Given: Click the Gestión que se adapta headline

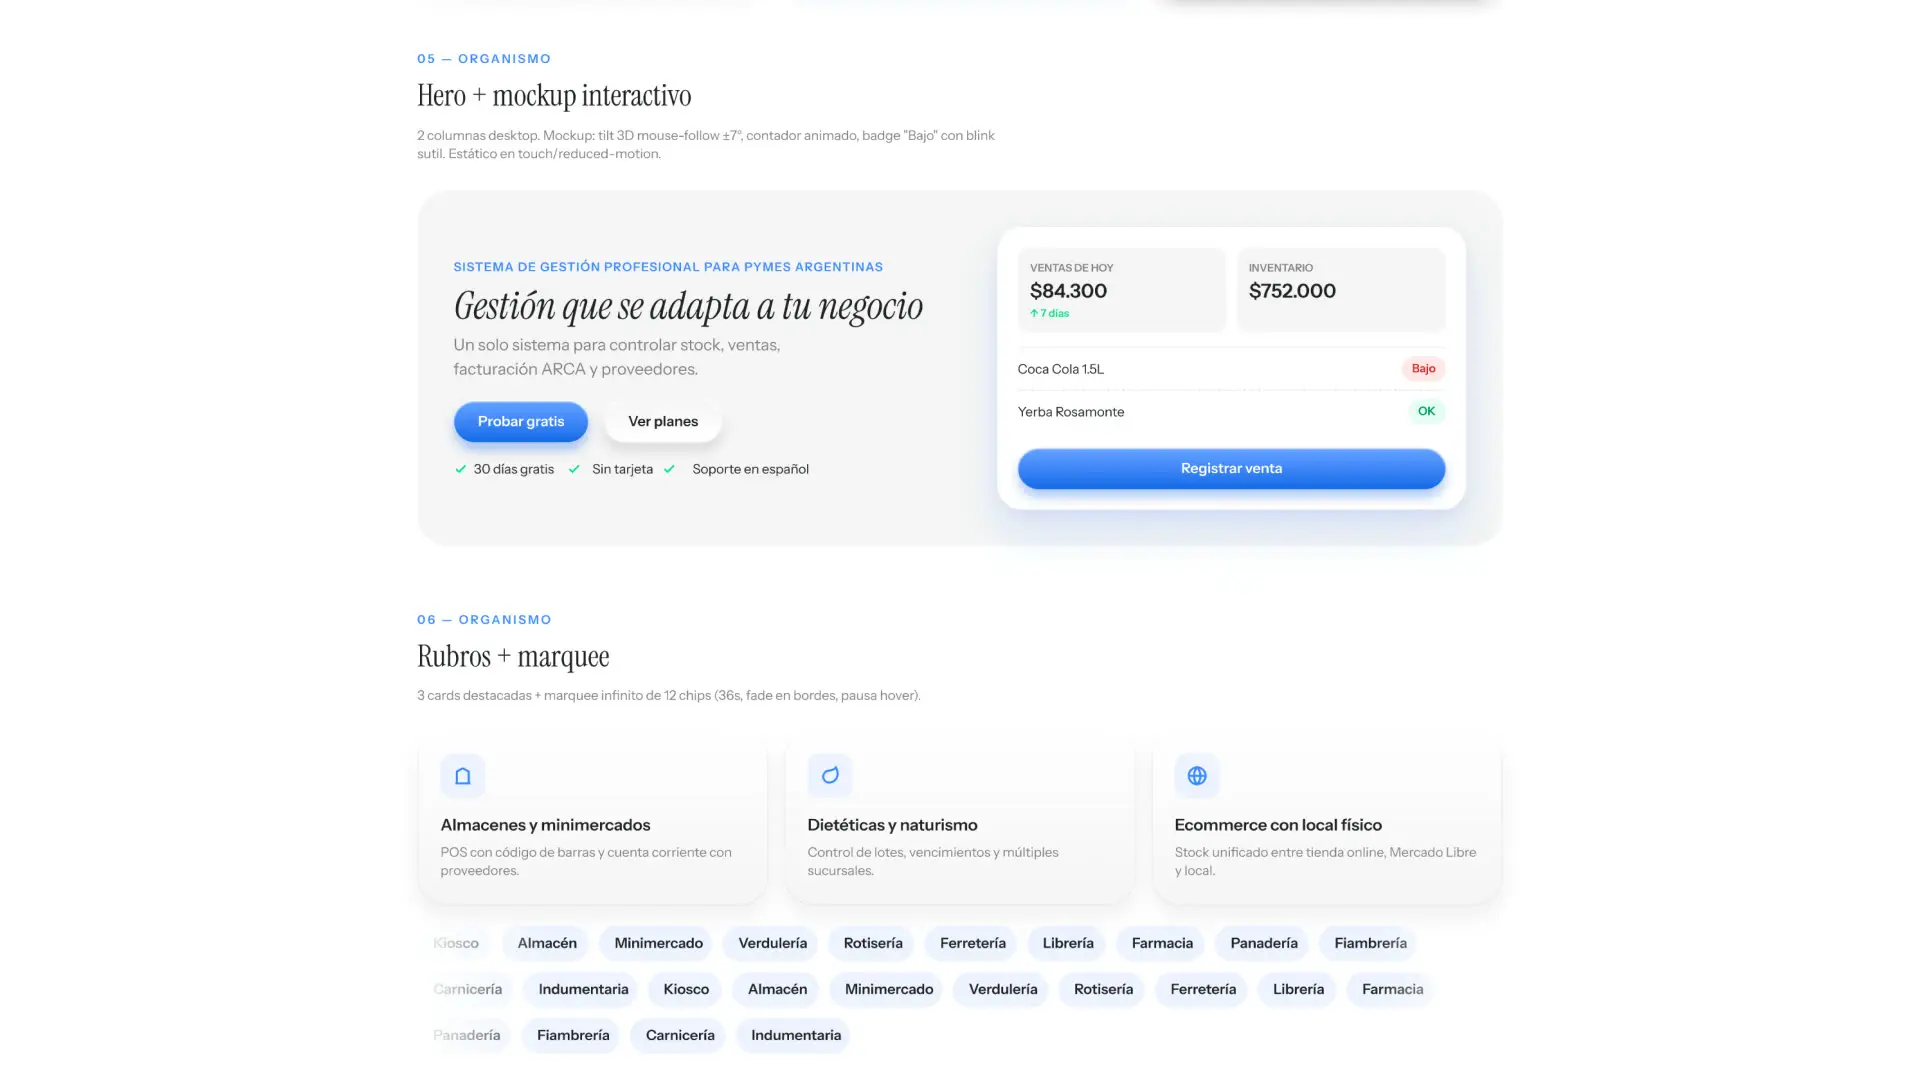Looking at the screenshot, I should pyautogui.click(x=688, y=306).
